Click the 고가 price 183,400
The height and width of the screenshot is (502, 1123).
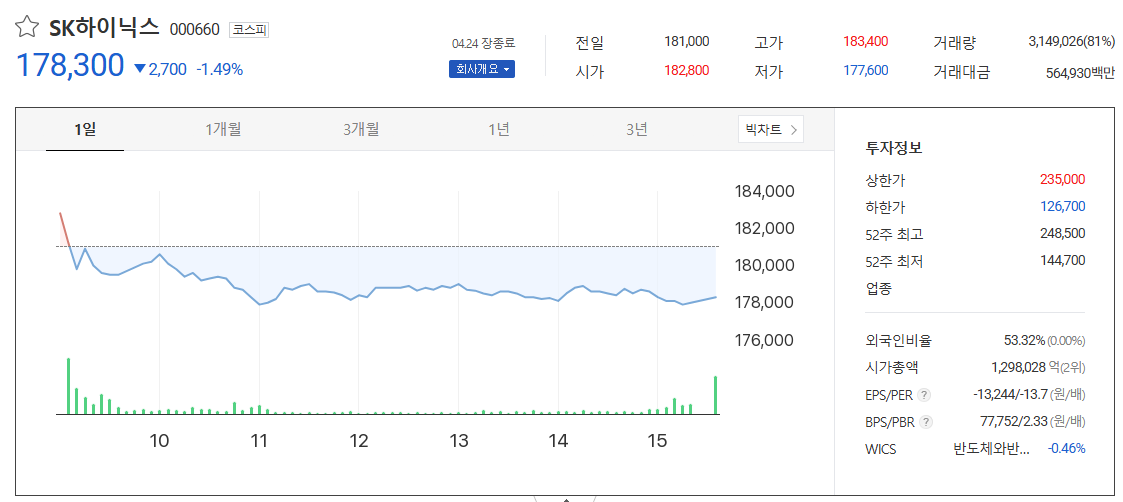pyautogui.click(x=865, y=42)
